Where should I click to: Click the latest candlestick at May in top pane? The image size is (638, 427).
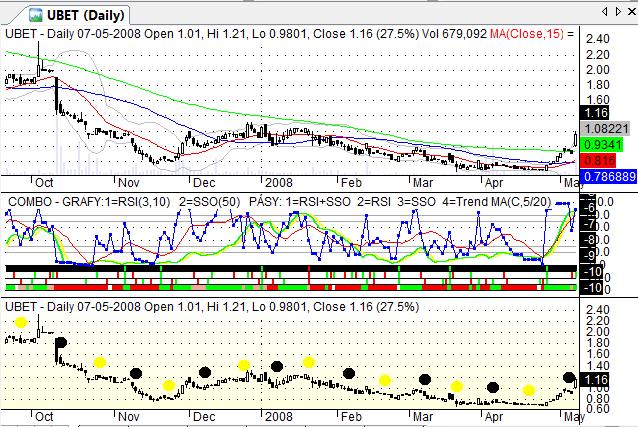pyautogui.click(x=575, y=139)
